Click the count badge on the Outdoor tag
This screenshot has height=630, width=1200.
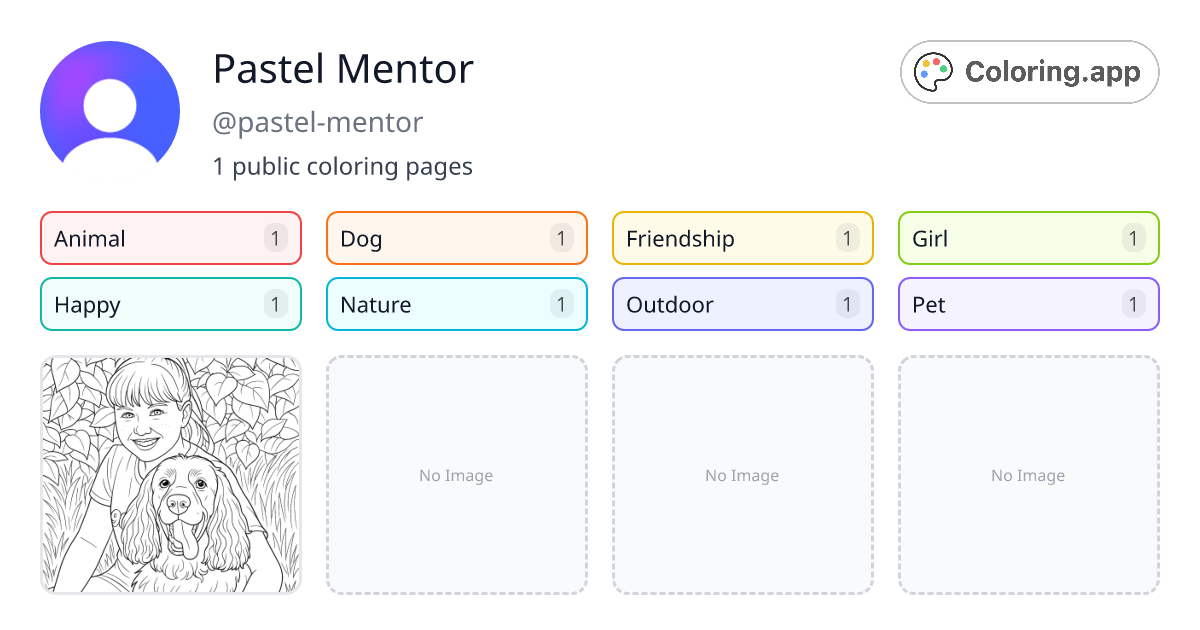847,304
